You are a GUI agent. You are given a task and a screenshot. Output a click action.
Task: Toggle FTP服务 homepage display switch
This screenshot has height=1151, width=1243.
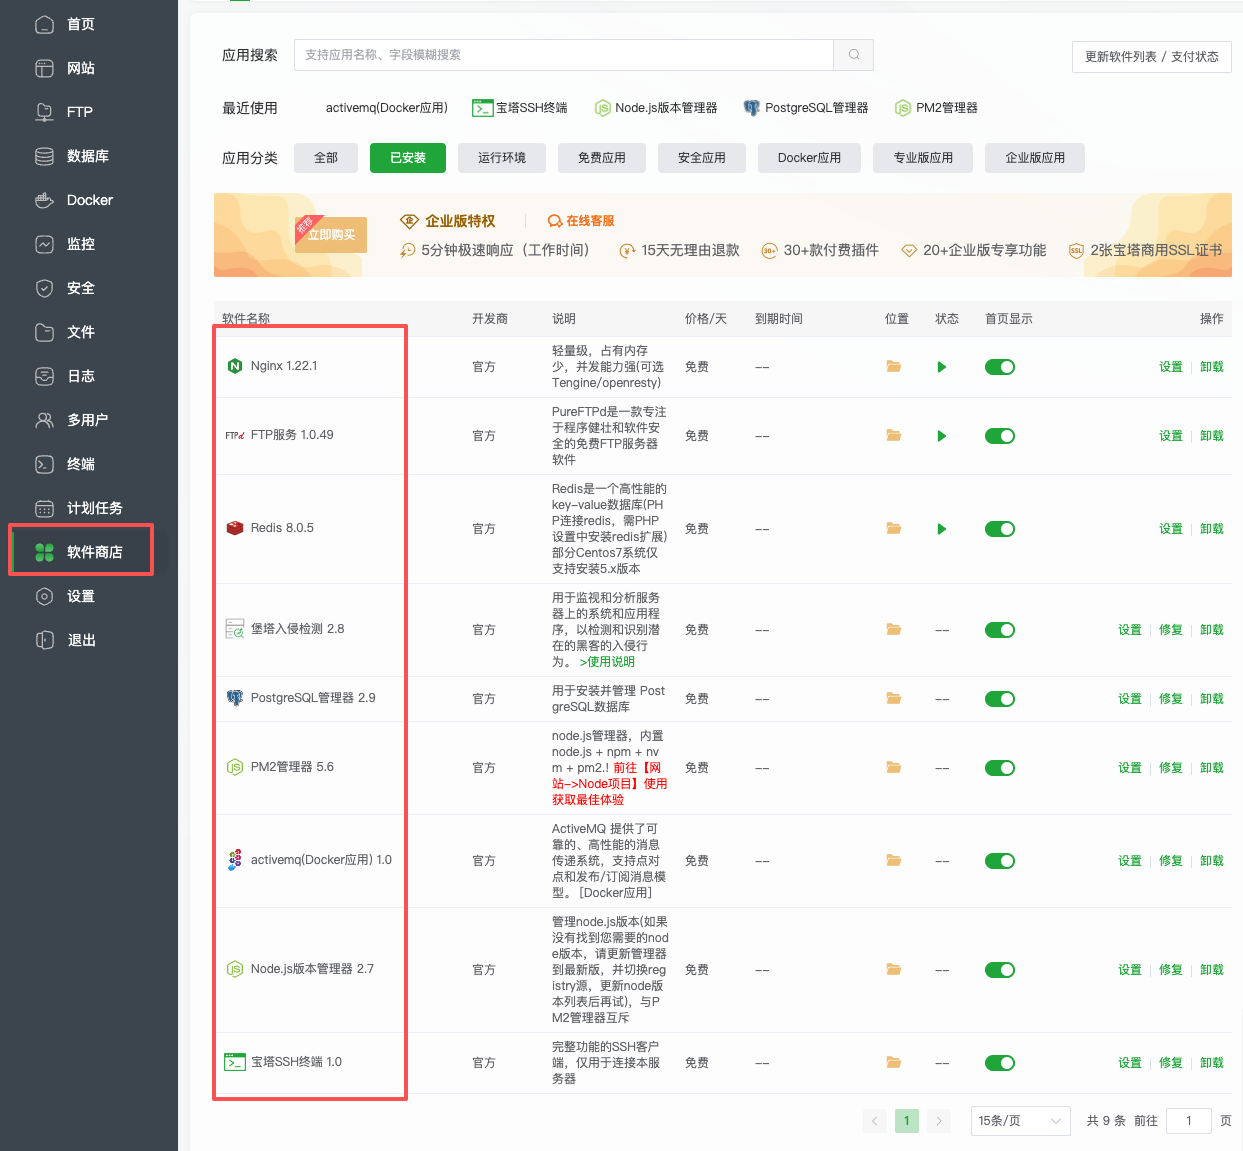(x=1000, y=436)
